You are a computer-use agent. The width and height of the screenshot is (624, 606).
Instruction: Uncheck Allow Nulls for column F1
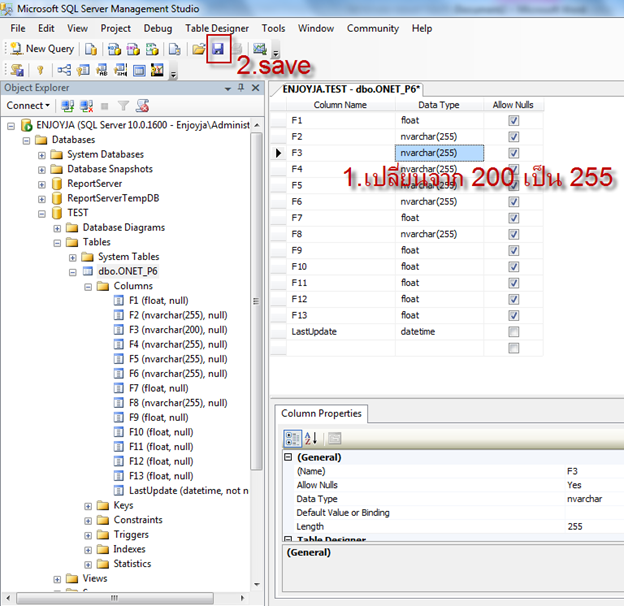click(514, 121)
